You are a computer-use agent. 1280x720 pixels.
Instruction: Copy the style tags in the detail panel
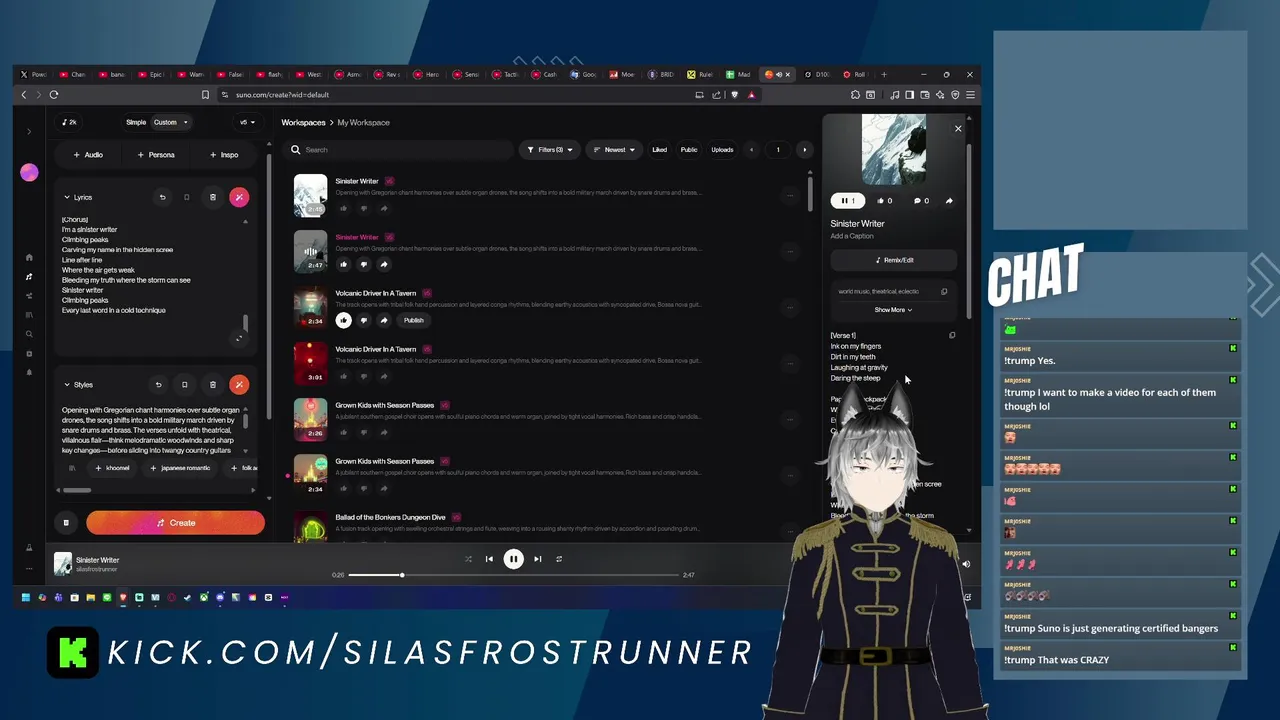coord(944,292)
